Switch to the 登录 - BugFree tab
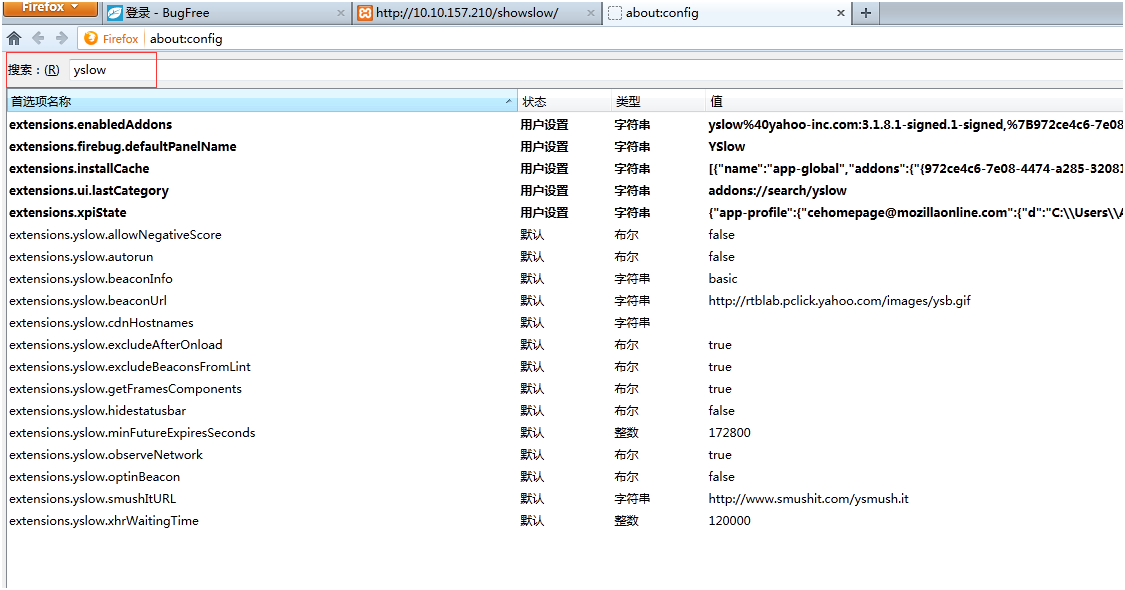The width and height of the screenshot is (1125, 590). [227, 13]
